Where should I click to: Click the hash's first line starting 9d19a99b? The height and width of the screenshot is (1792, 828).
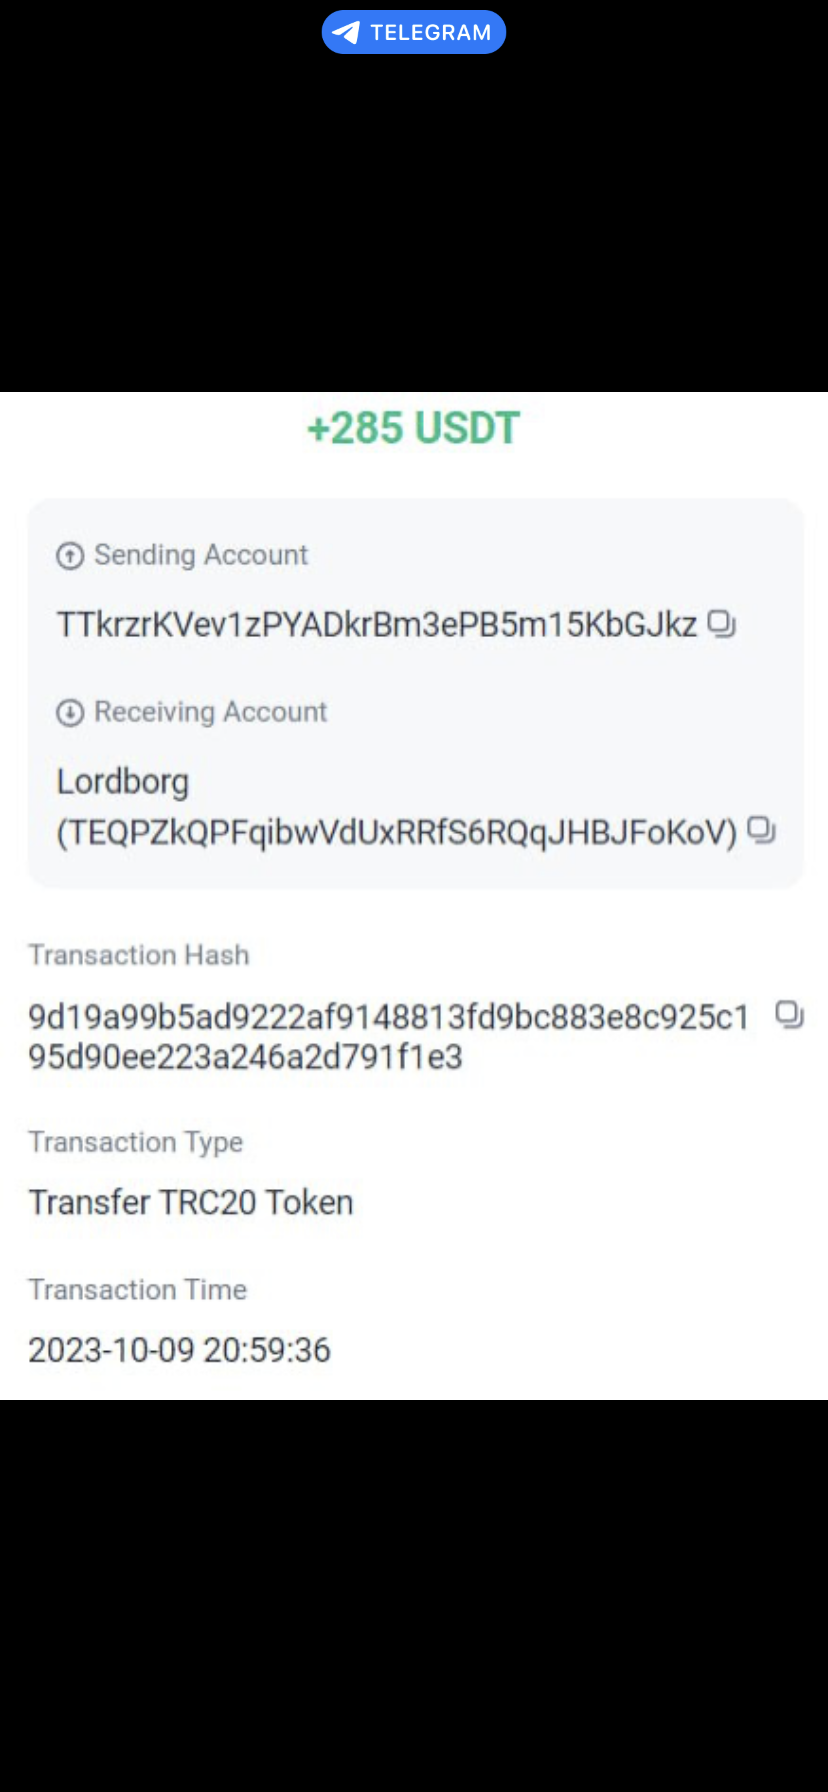tap(388, 1017)
